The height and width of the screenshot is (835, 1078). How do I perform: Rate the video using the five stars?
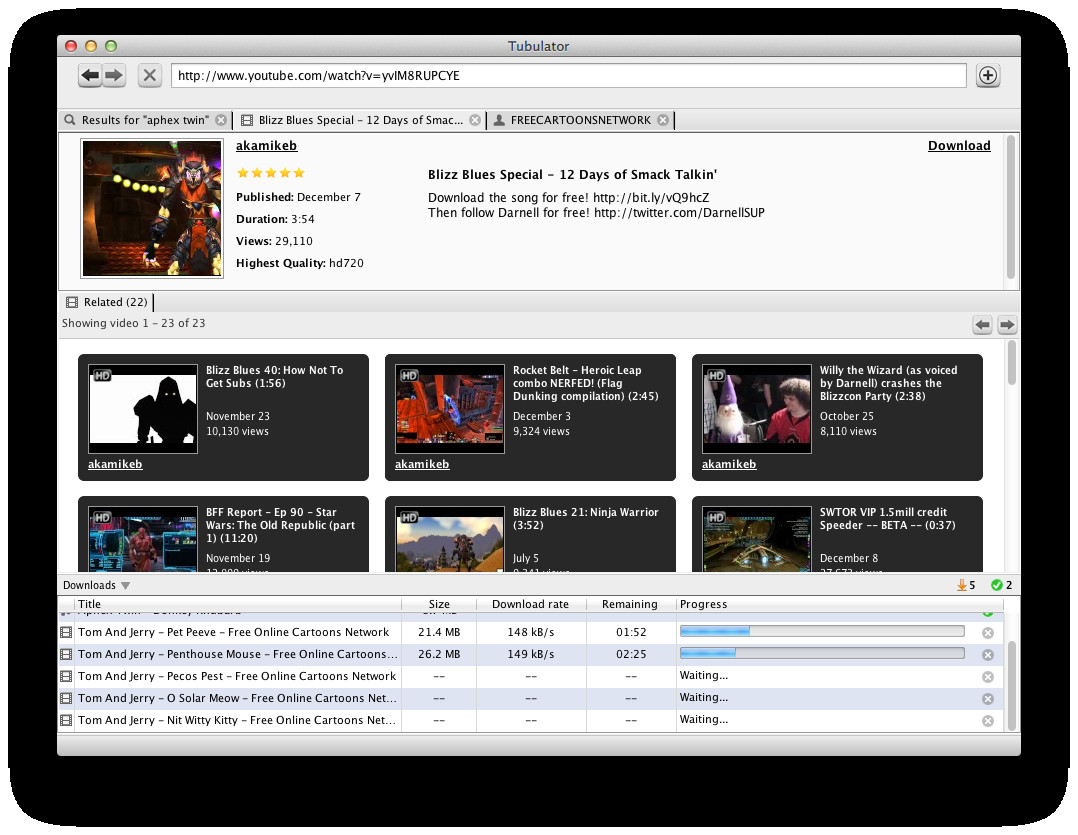(270, 172)
